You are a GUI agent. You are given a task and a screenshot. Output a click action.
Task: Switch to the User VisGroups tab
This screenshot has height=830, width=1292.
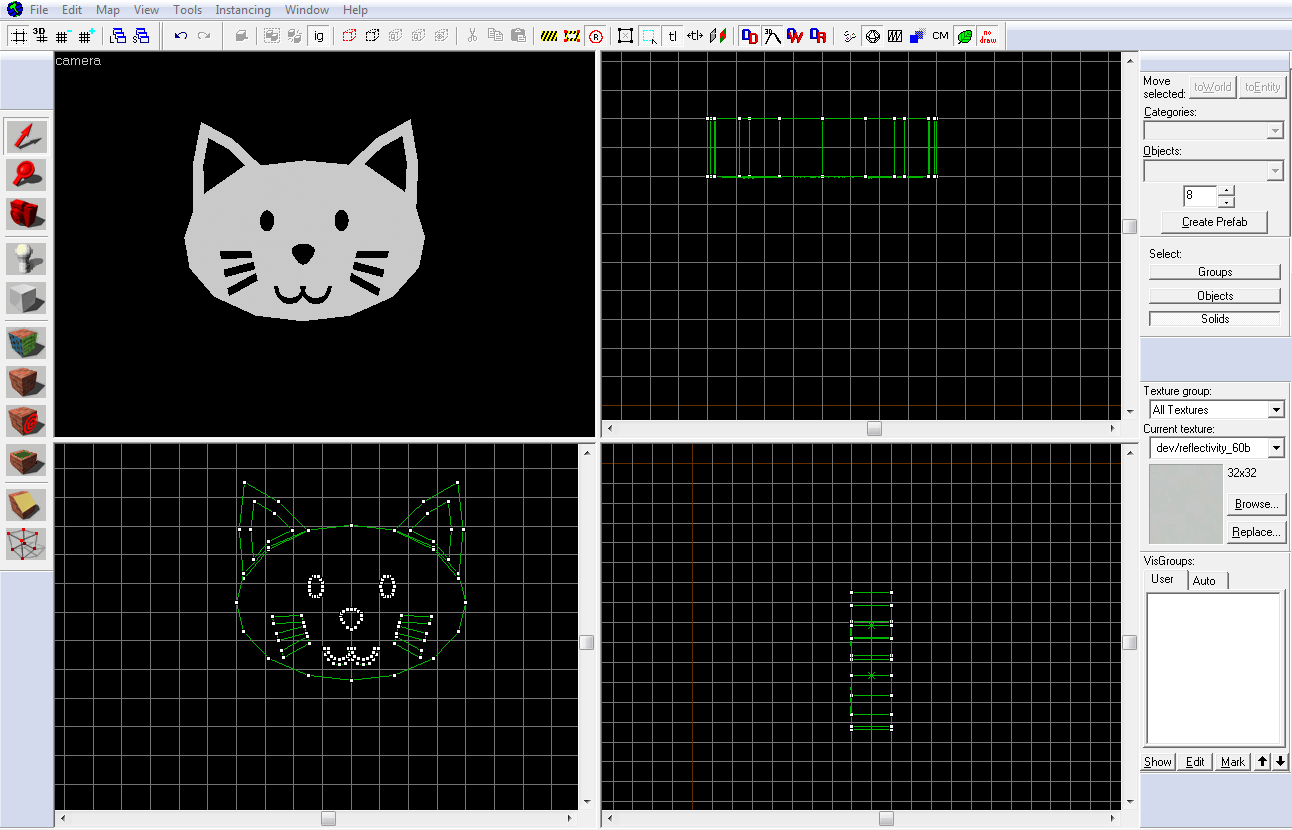coord(1163,580)
